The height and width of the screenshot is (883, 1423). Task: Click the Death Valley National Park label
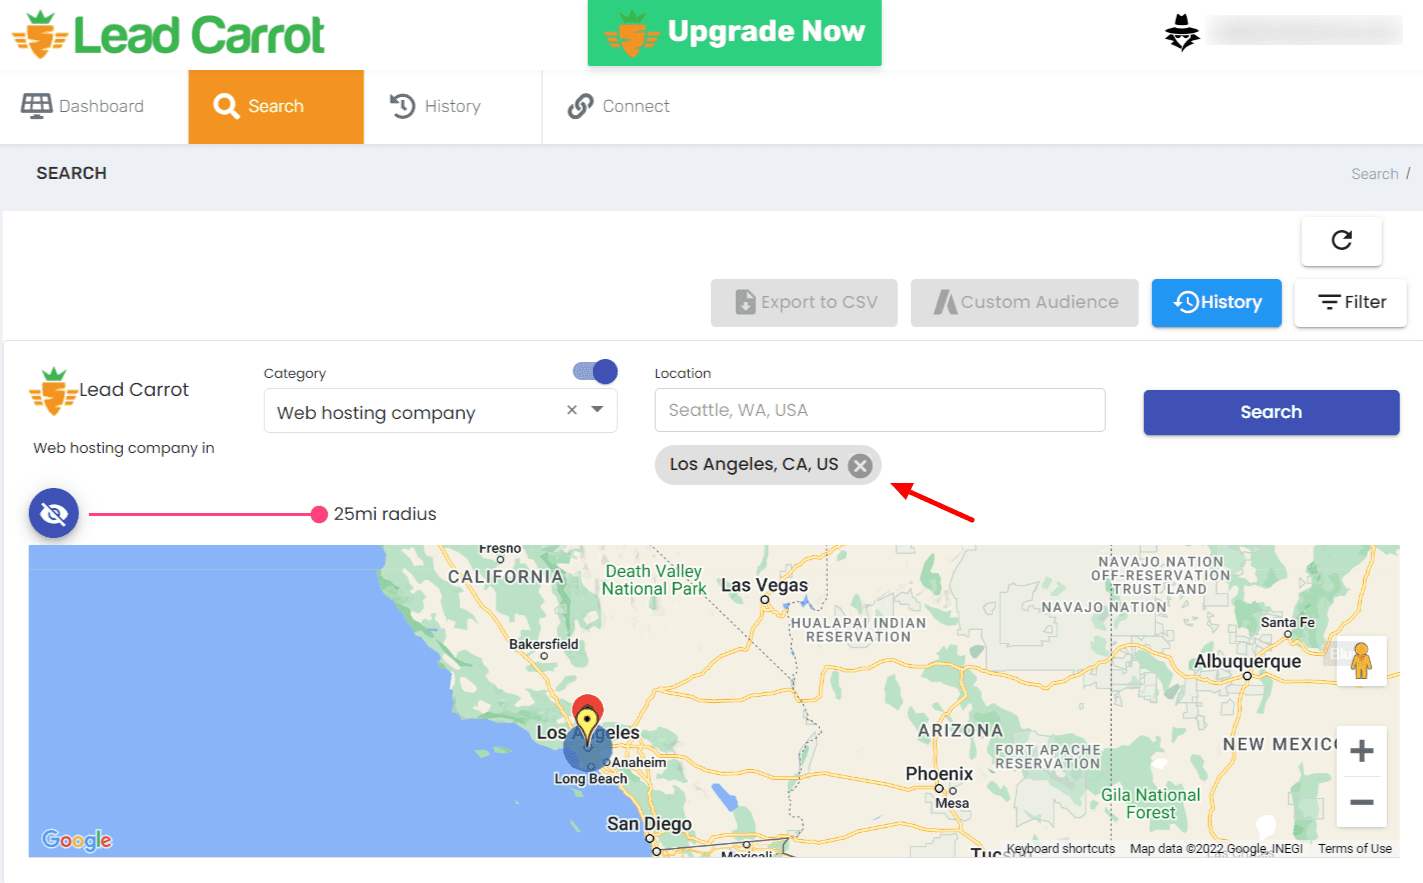click(654, 580)
